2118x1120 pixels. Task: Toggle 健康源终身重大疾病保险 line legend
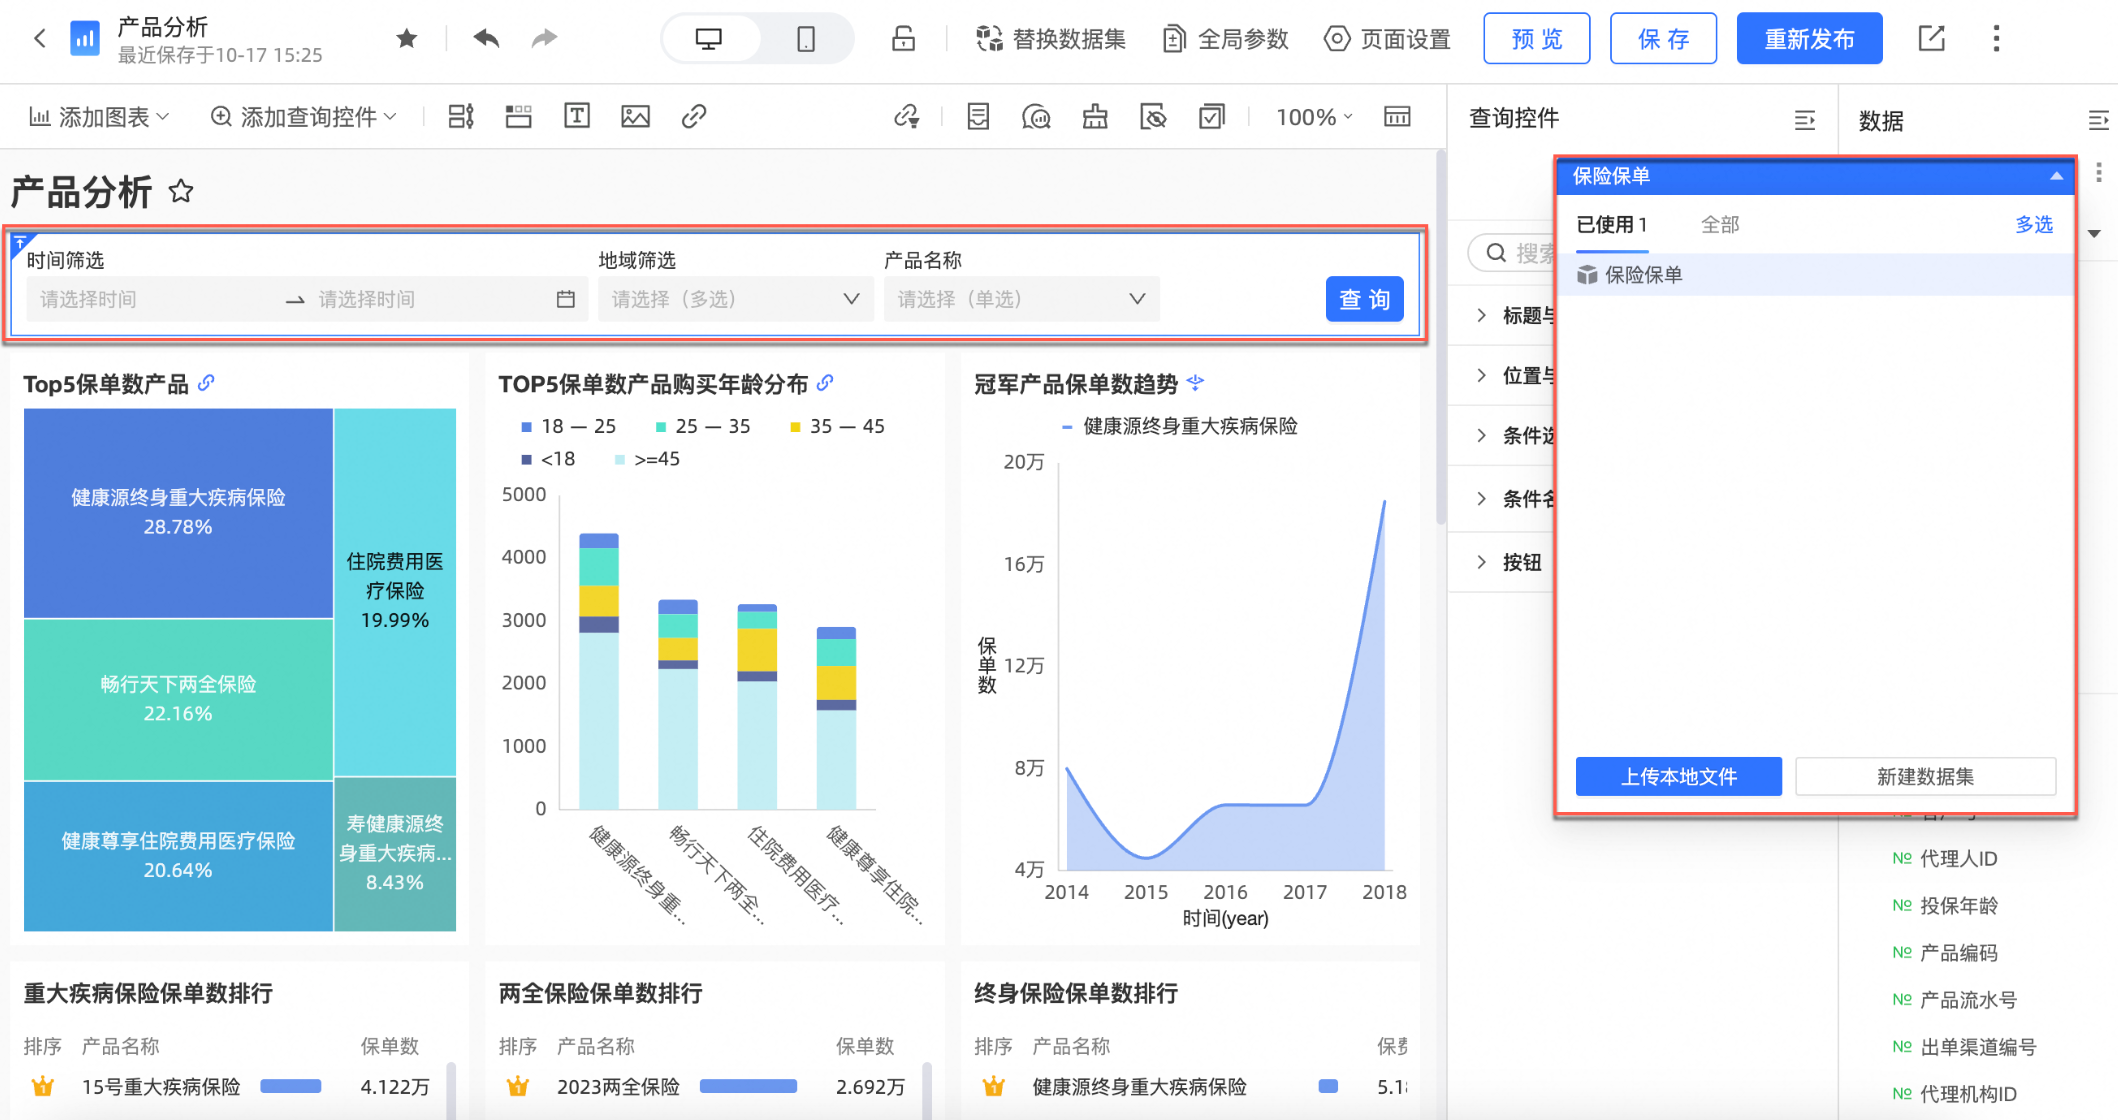[1179, 427]
